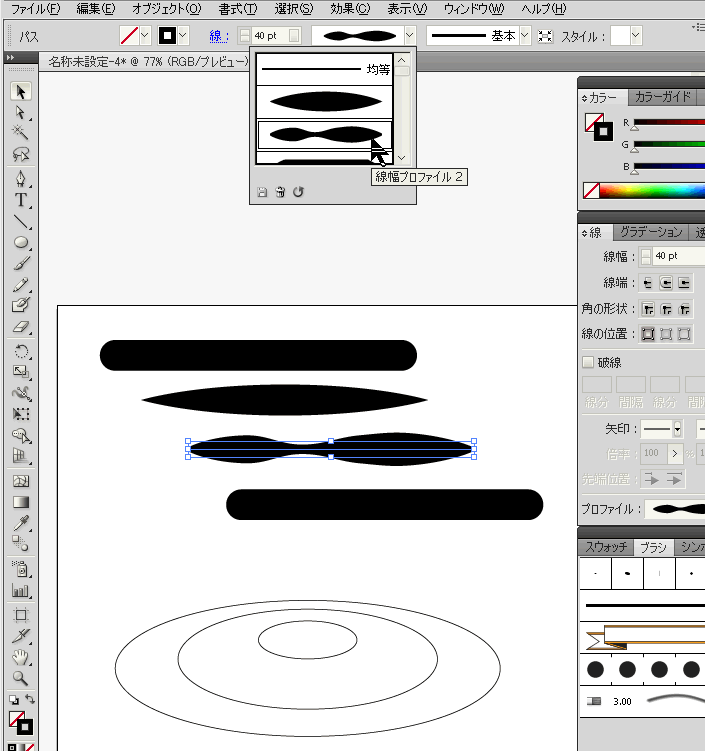The image size is (705, 751).
Task: Open stroke color dropdown in control bar
Action: pos(183,35)
